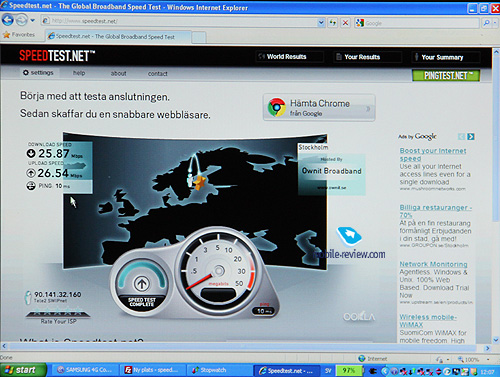Open the recent pages dropdown arrow

[32, 21]
